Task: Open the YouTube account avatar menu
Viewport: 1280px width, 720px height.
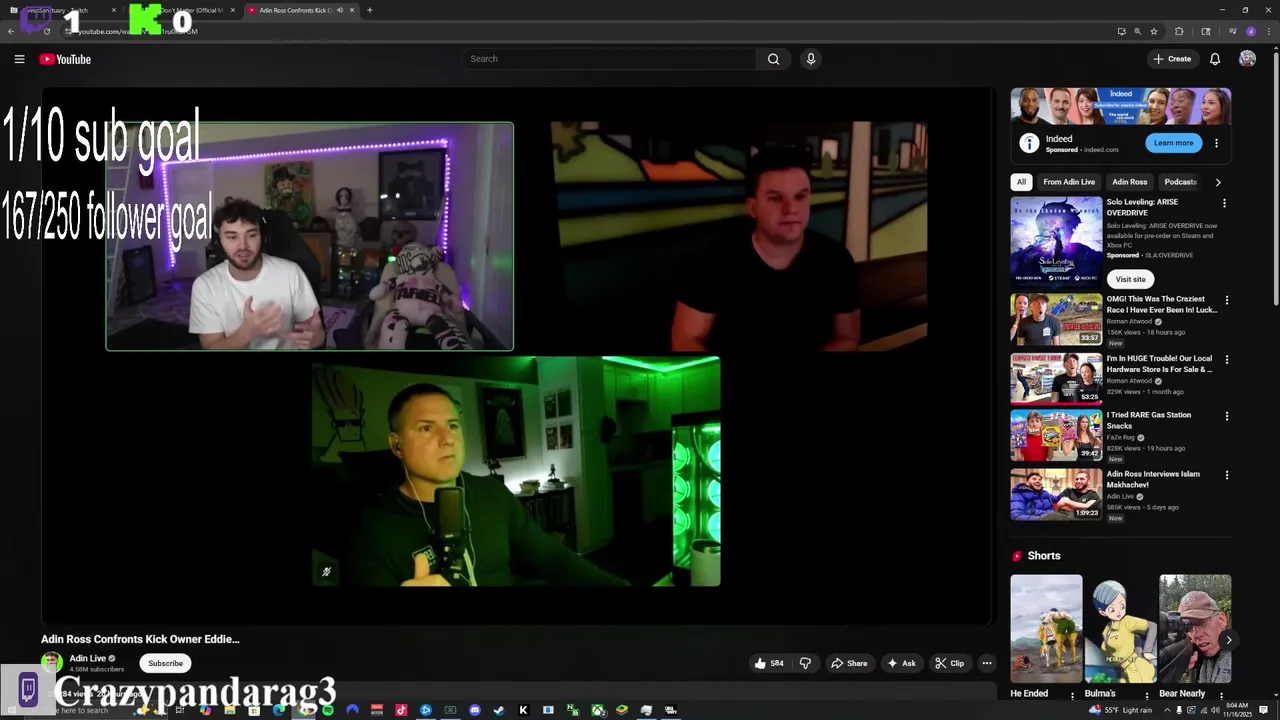Action: click(x=1247, y=59)
